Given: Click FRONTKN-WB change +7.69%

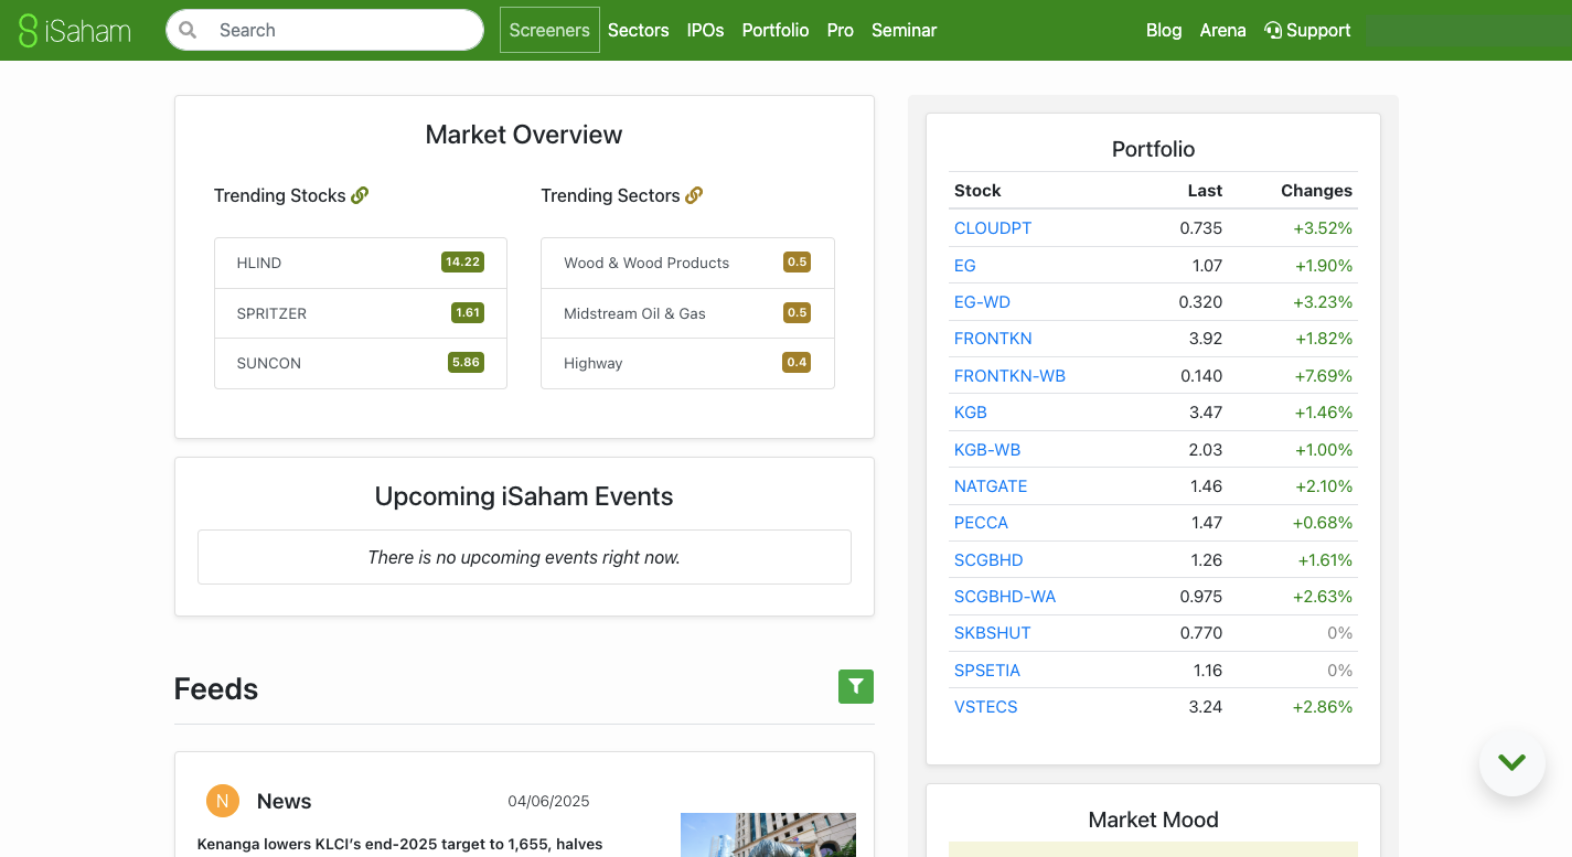Looking at the screenshot, I should click(1323, 376).
